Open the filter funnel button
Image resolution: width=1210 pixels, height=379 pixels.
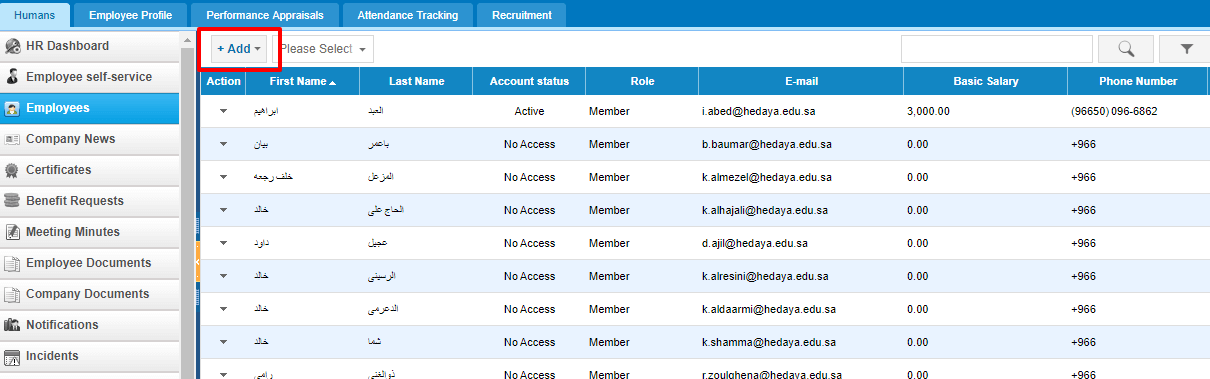point(1186,49)
